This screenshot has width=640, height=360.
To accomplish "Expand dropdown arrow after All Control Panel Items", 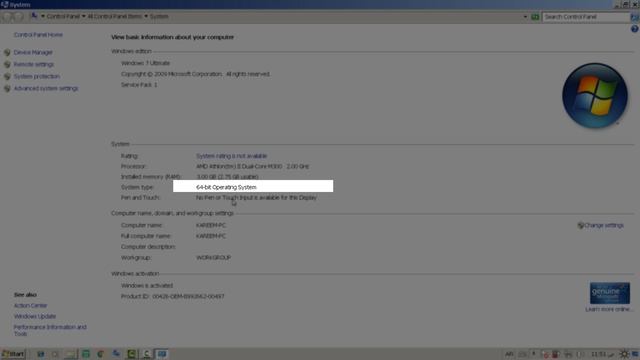I will 146,16.
